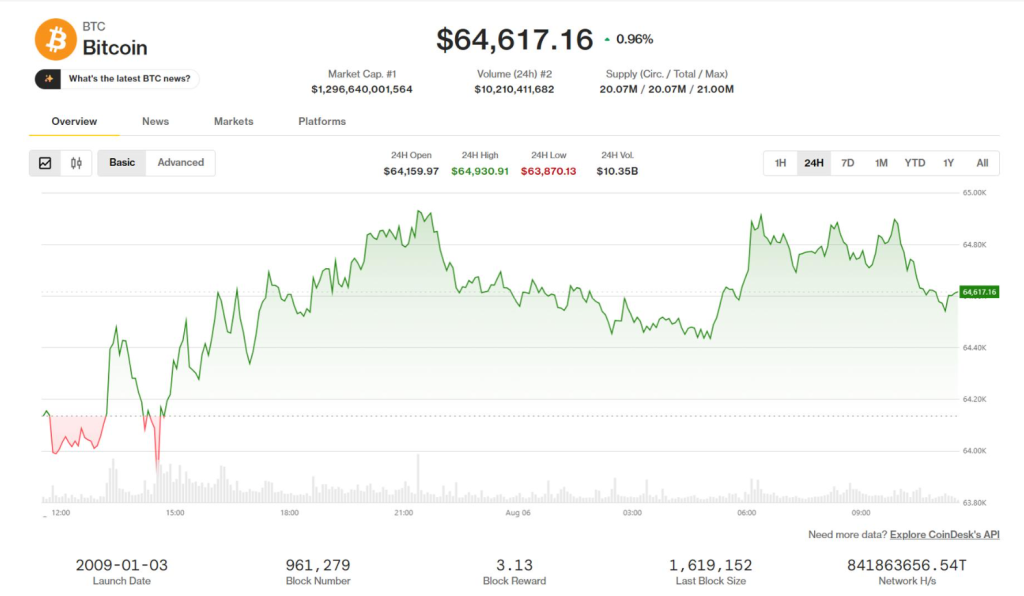Switch to the News tab
The height and width of the screenshot is (596, 1024).
tap(155, 121)
